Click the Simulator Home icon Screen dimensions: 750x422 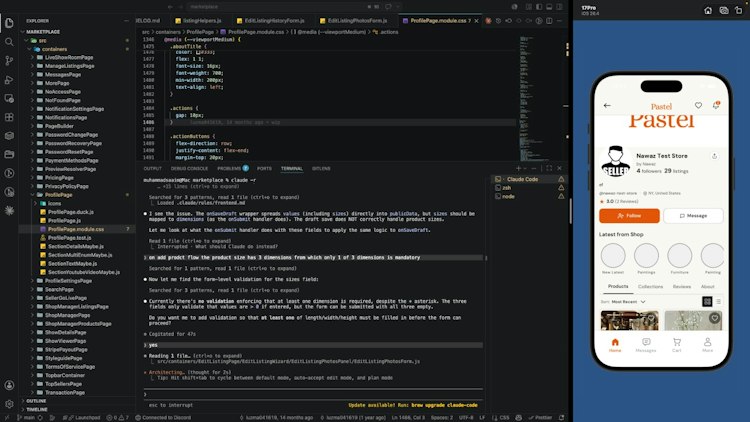point(708,11)
